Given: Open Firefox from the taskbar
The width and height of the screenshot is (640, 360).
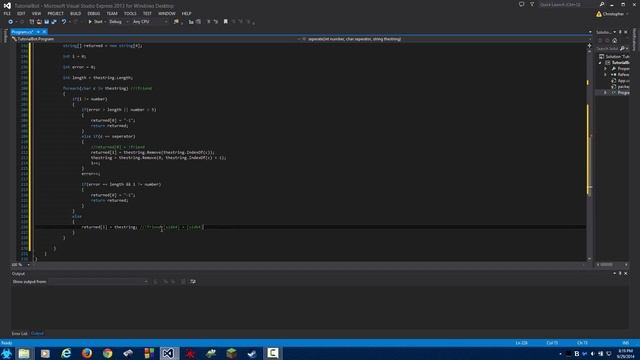Looking at the screenshot, I should click(x=87, y=353).
